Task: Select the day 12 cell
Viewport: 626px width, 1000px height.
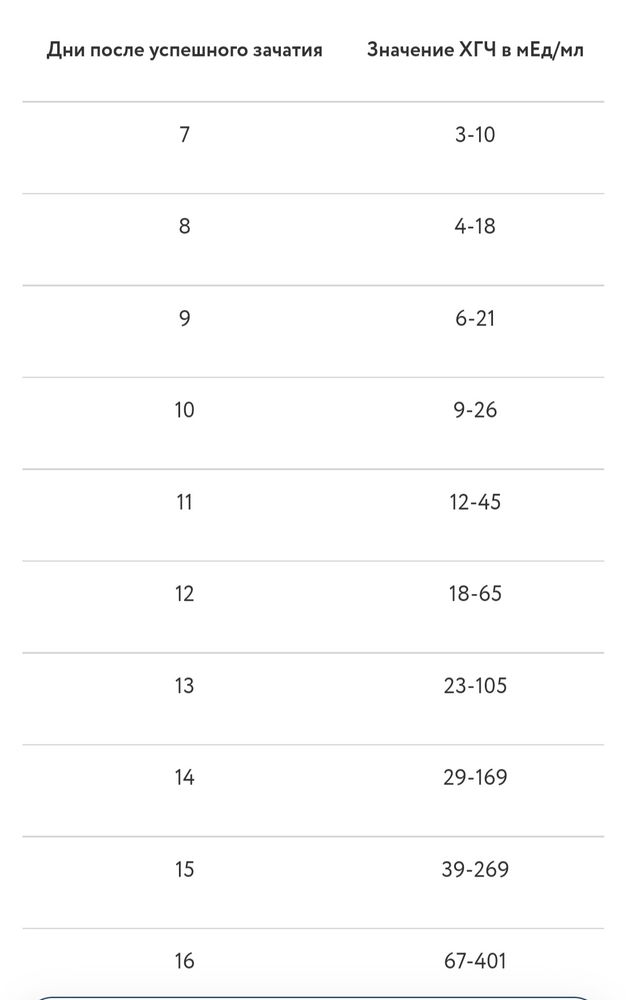Action: tap(184, 594)
